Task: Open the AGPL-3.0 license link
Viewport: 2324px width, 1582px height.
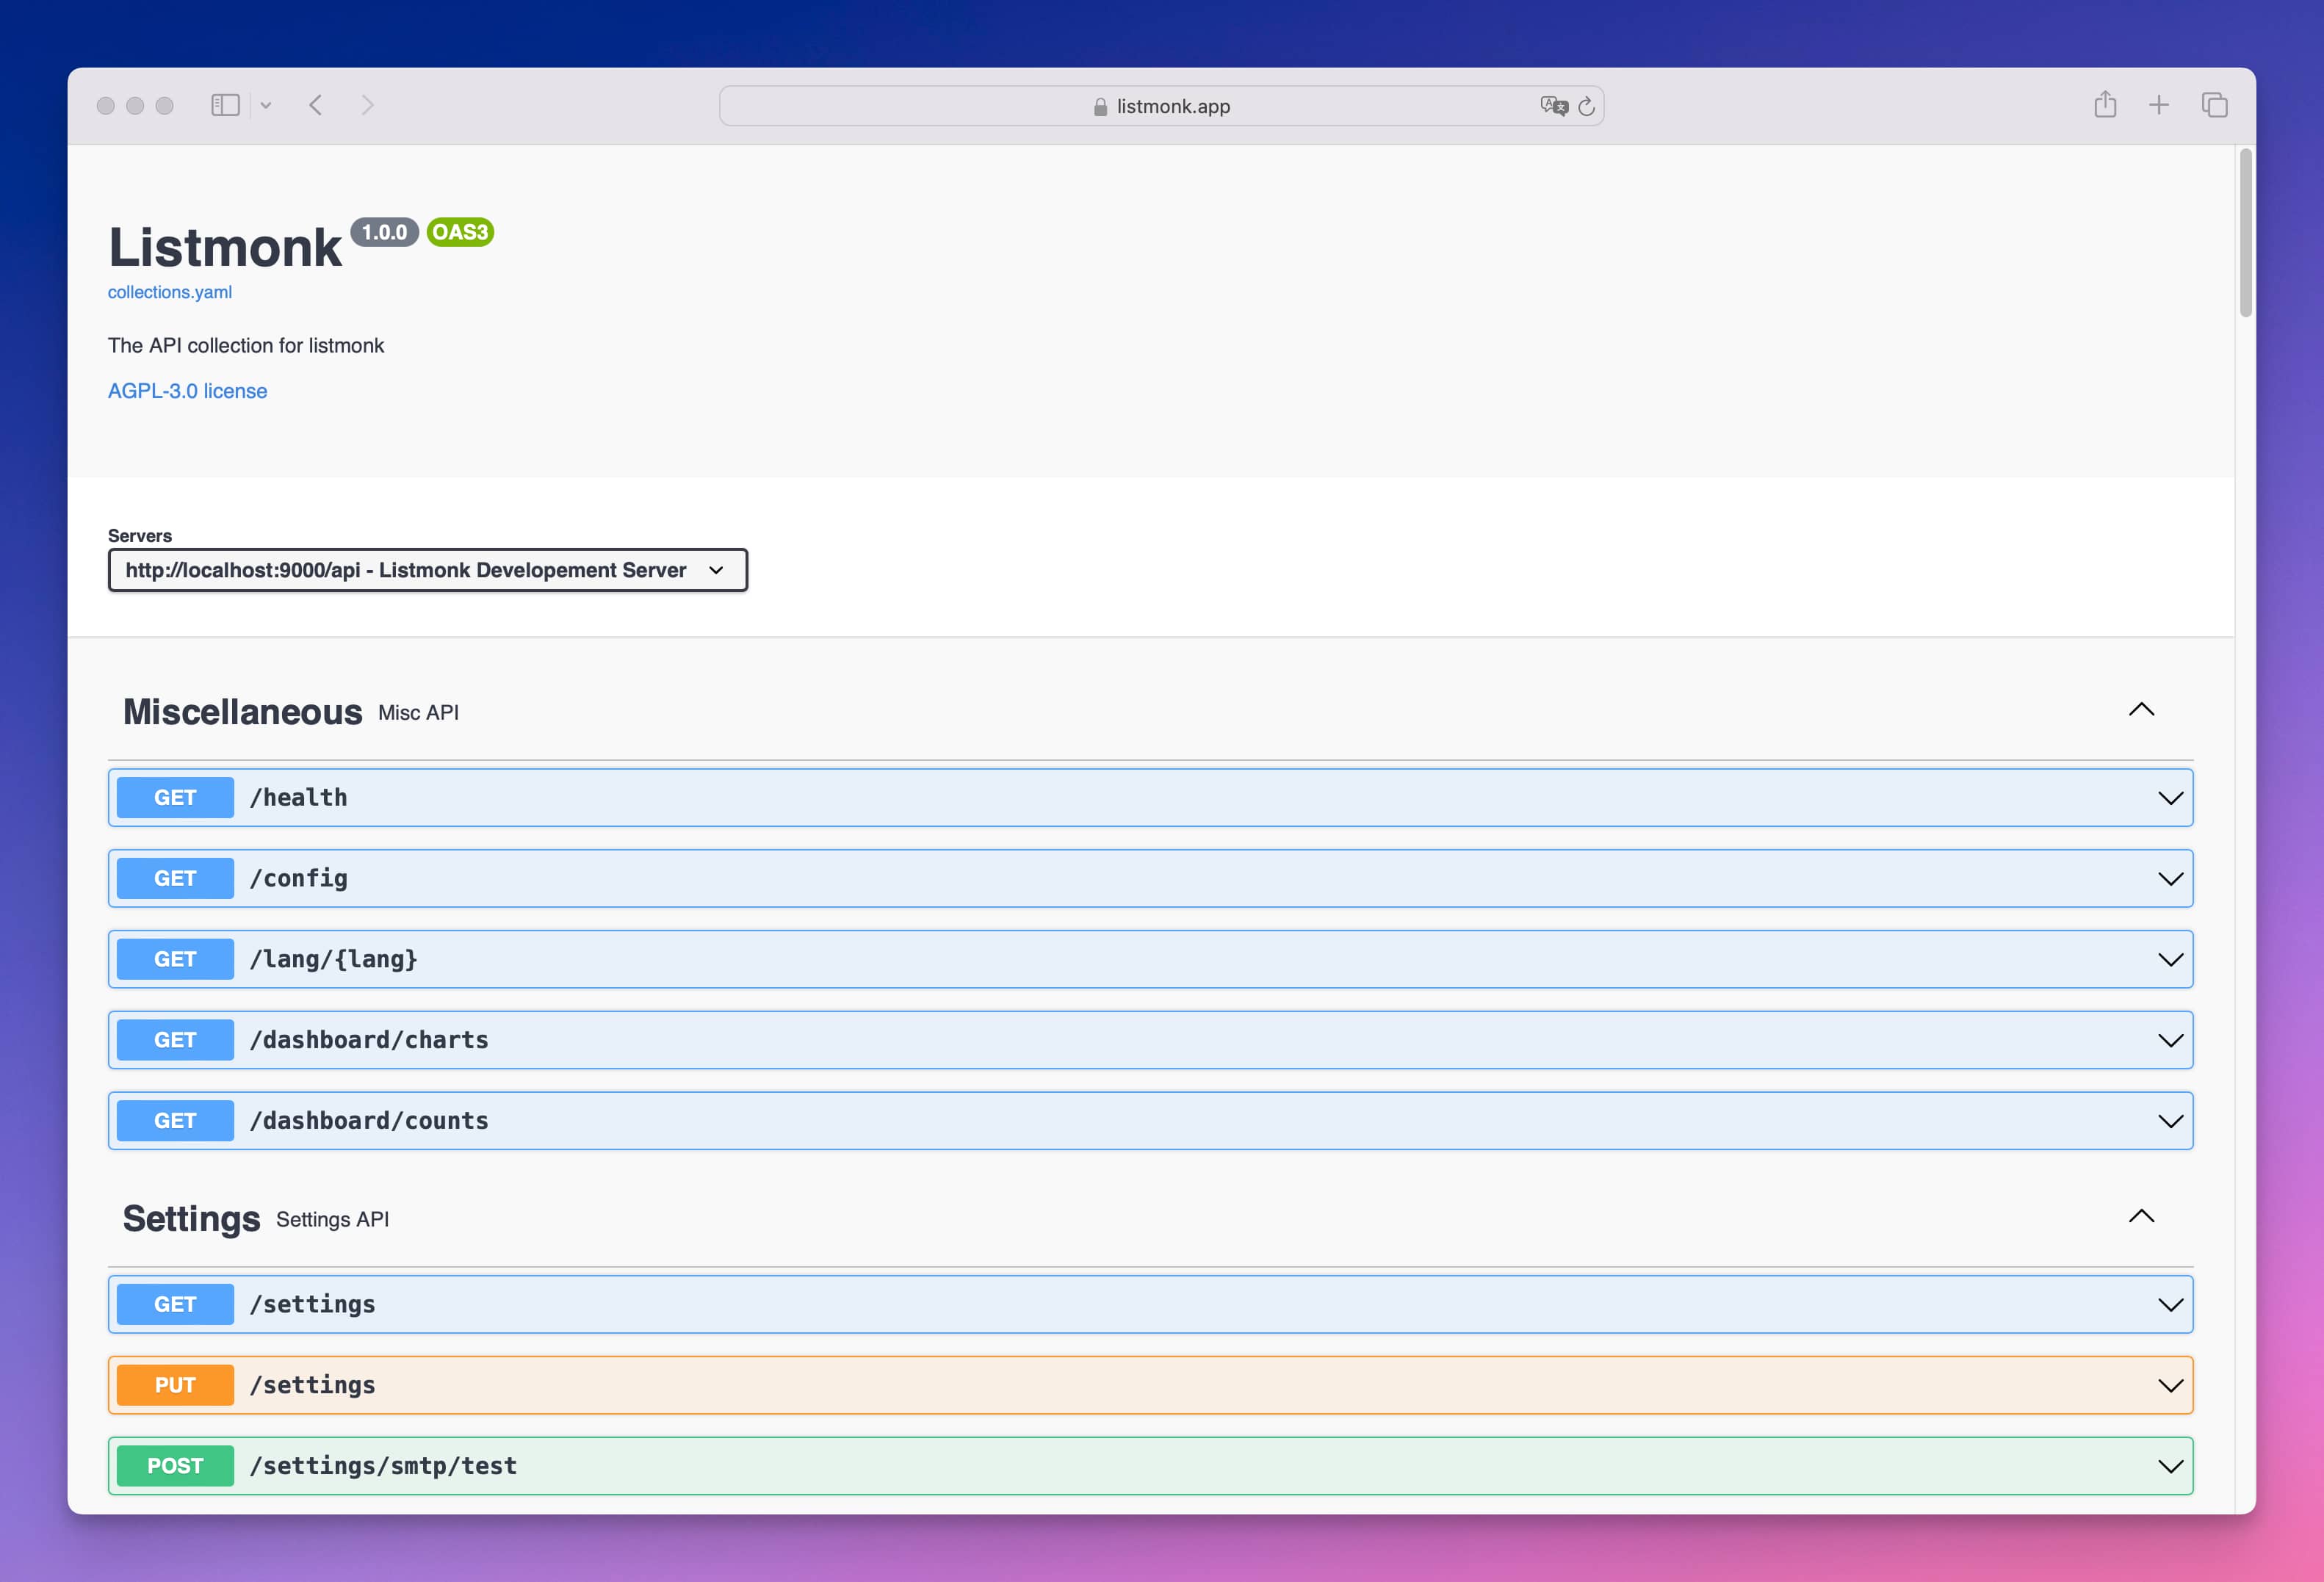Action: point(187,391)
